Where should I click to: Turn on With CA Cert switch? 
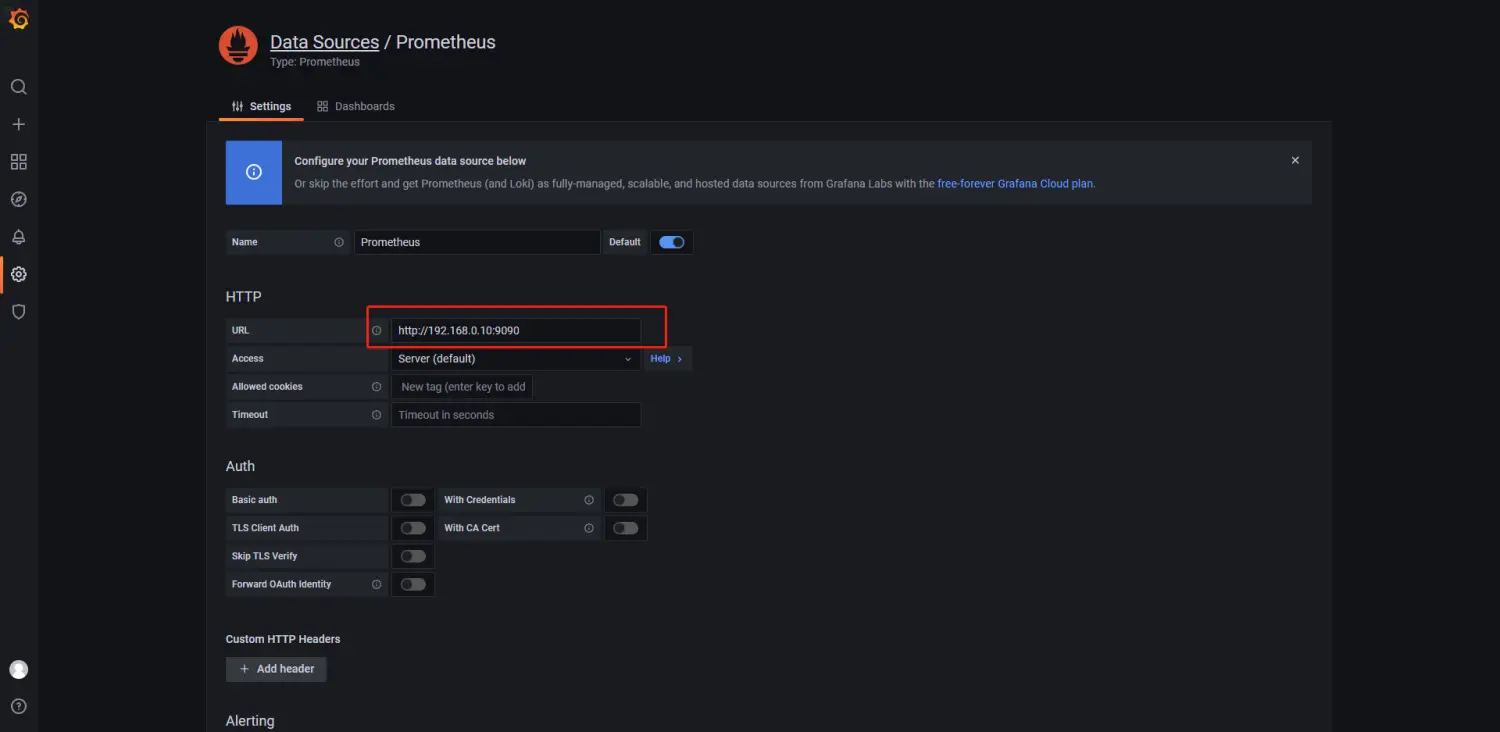click(626, 528)
